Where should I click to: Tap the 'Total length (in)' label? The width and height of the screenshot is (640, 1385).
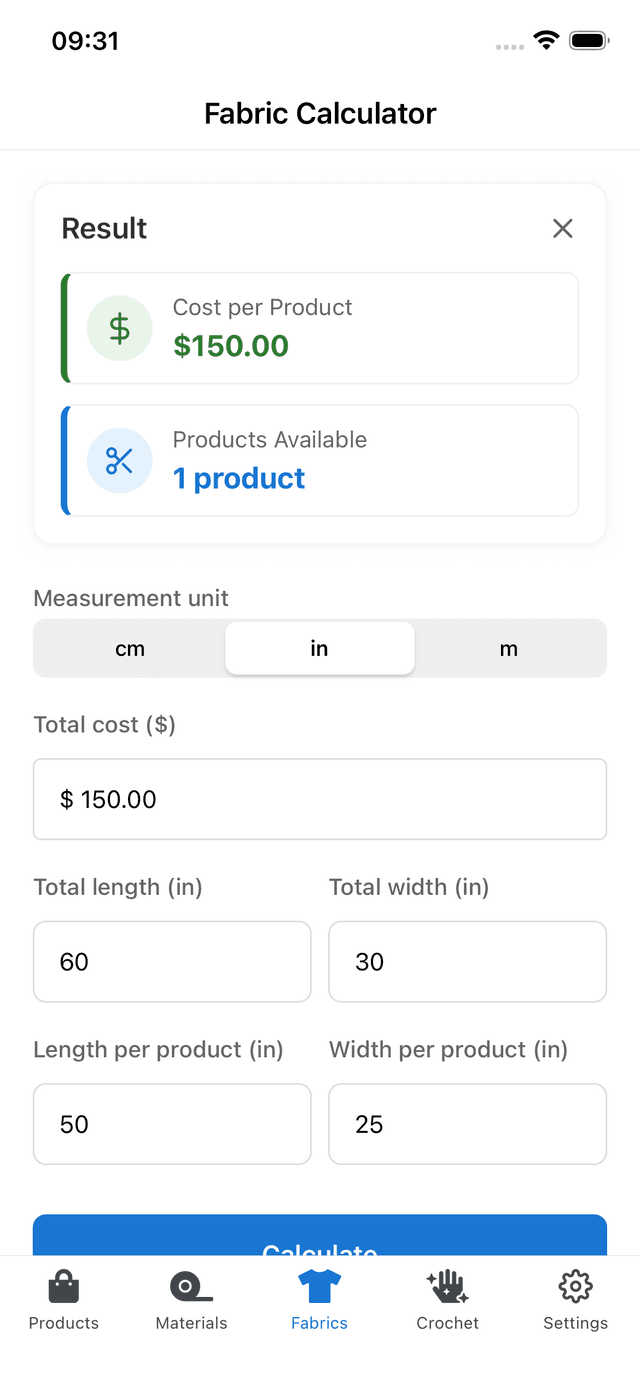pyautogui.click(x=118, y=887)
